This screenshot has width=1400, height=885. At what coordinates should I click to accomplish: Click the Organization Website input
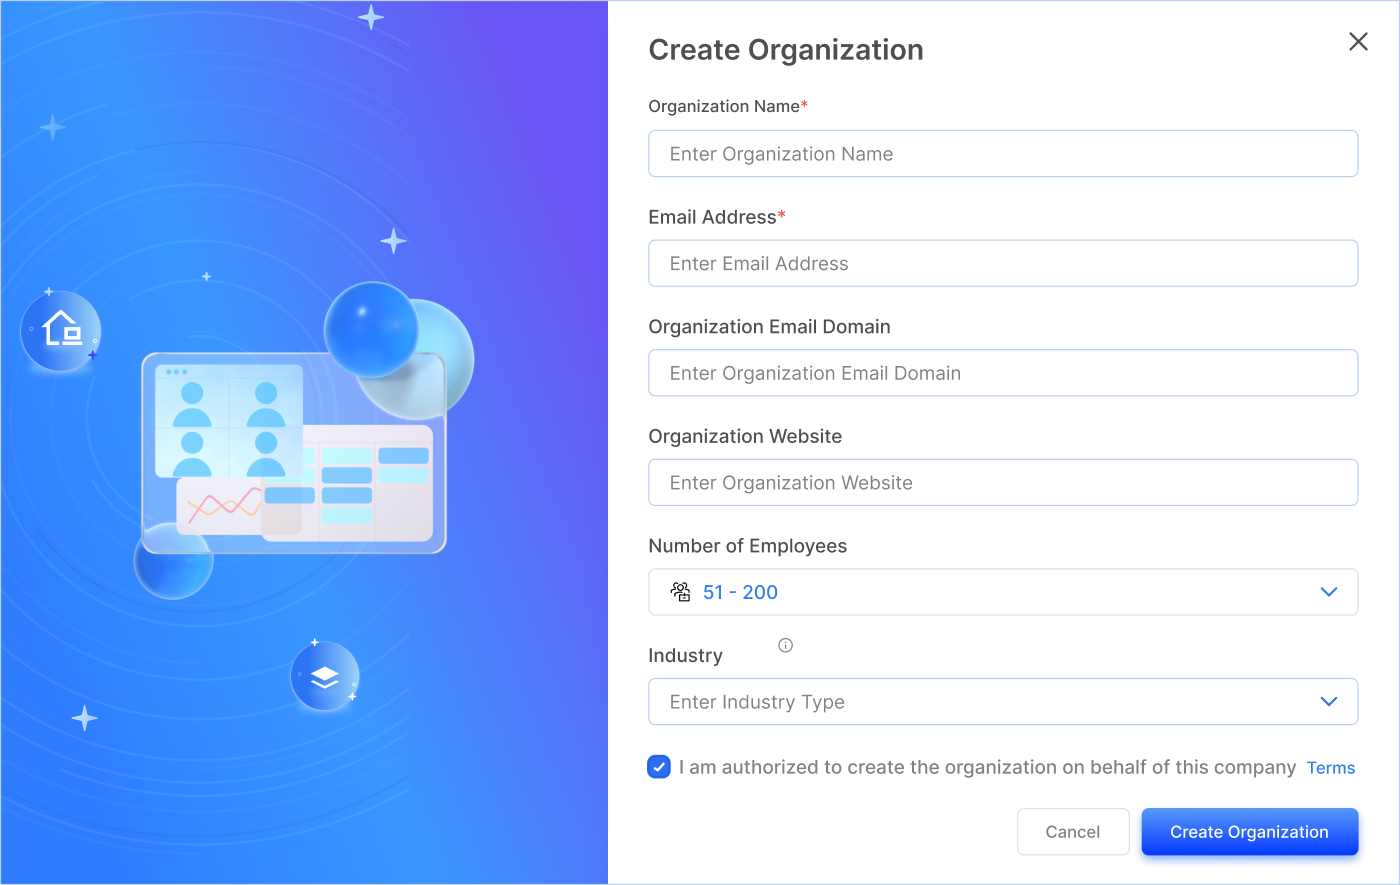point(1002,483)
